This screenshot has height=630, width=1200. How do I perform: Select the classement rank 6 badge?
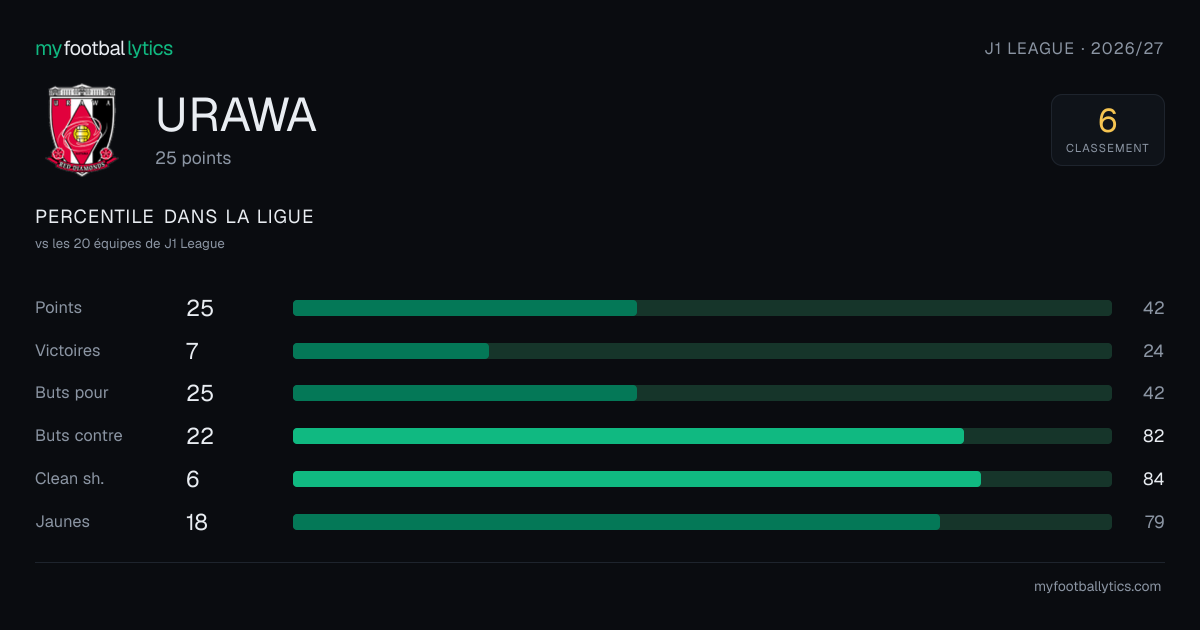(1108, 130)
